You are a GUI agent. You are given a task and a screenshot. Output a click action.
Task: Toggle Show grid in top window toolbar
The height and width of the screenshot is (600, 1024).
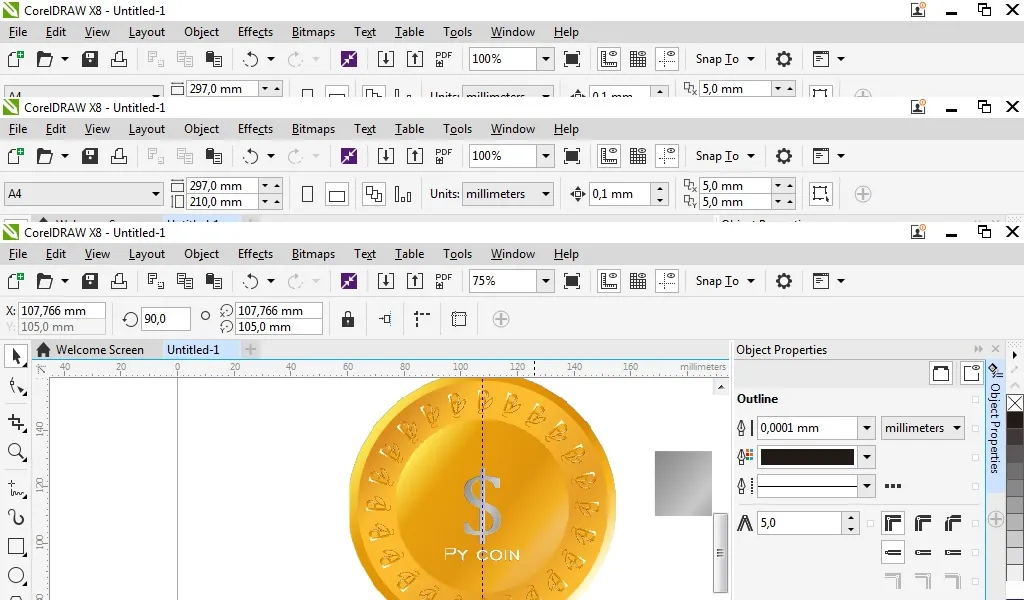(x=638, y=59)
